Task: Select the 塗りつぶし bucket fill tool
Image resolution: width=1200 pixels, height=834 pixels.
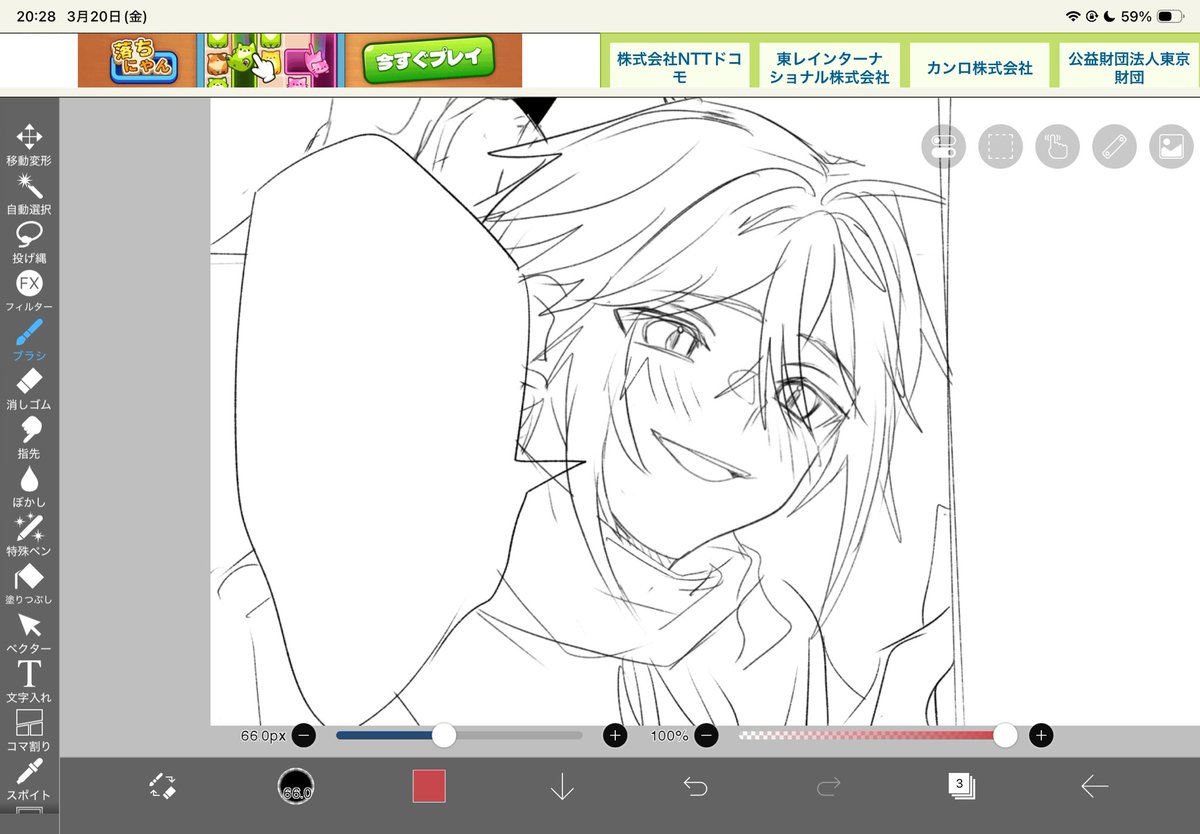Action: [29, 585]
